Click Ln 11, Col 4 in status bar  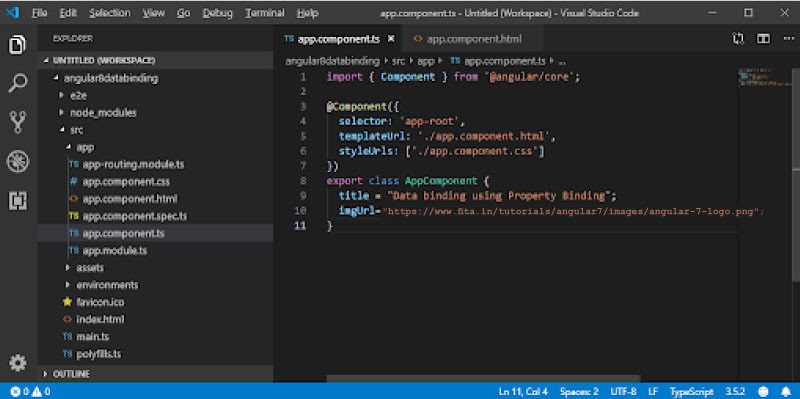(523, 392)
